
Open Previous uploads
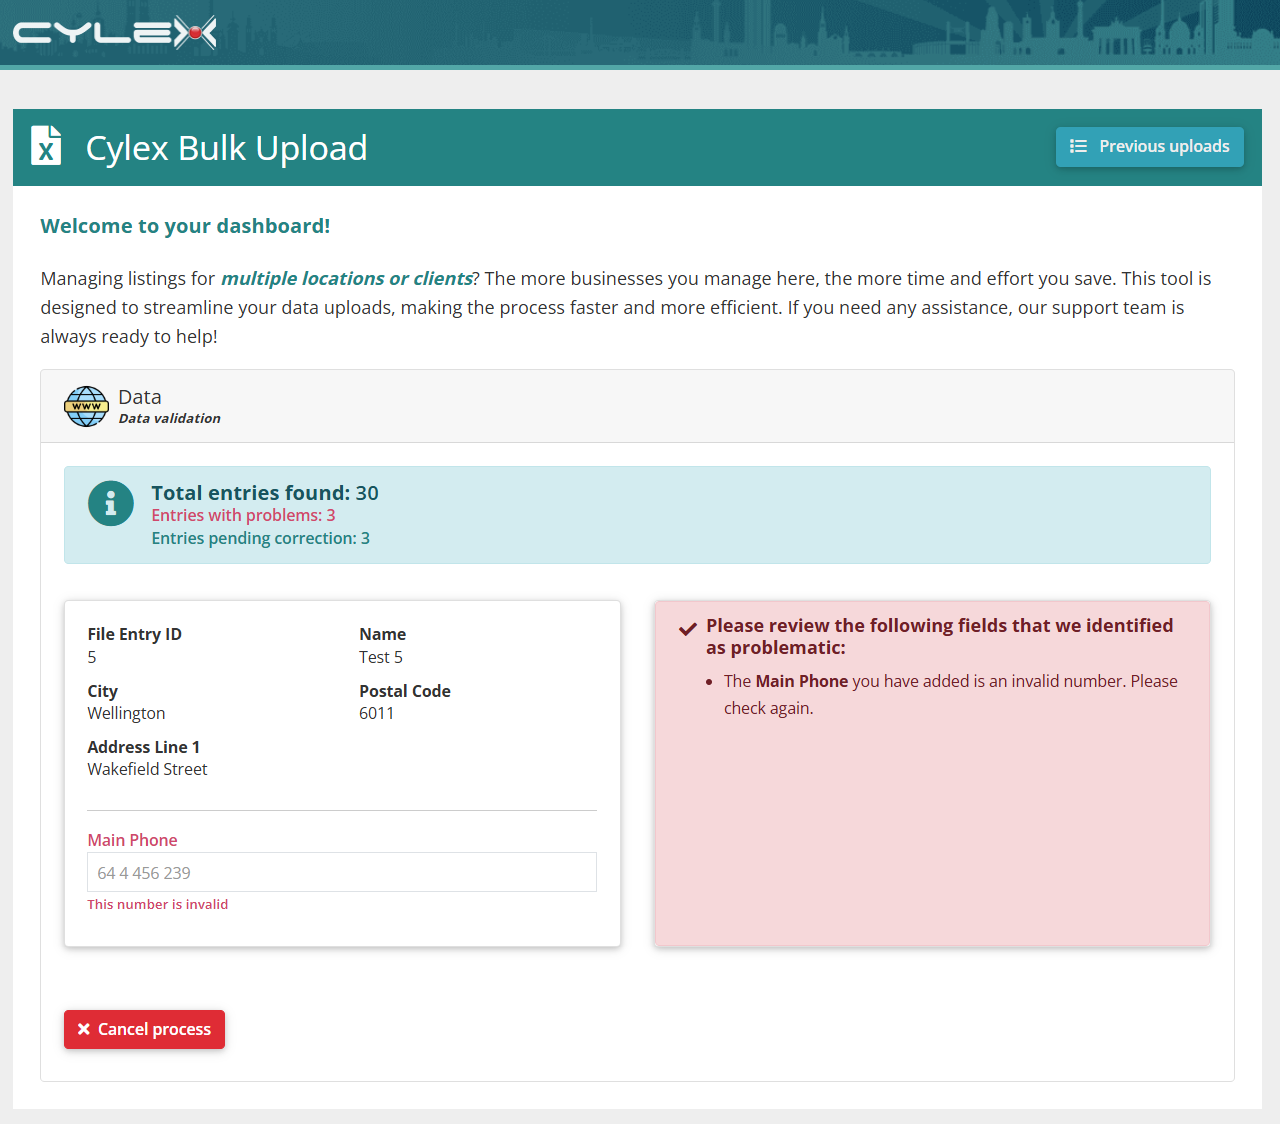pos(1150,147)
